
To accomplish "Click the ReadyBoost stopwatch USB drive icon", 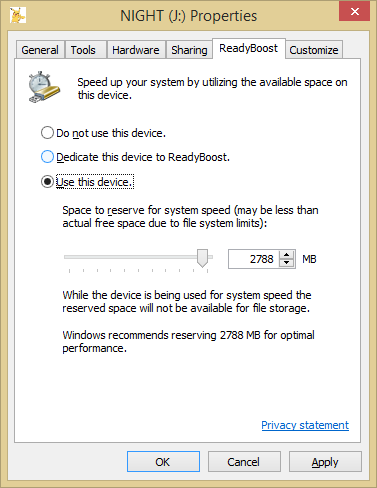I will (x=44, y=87).
